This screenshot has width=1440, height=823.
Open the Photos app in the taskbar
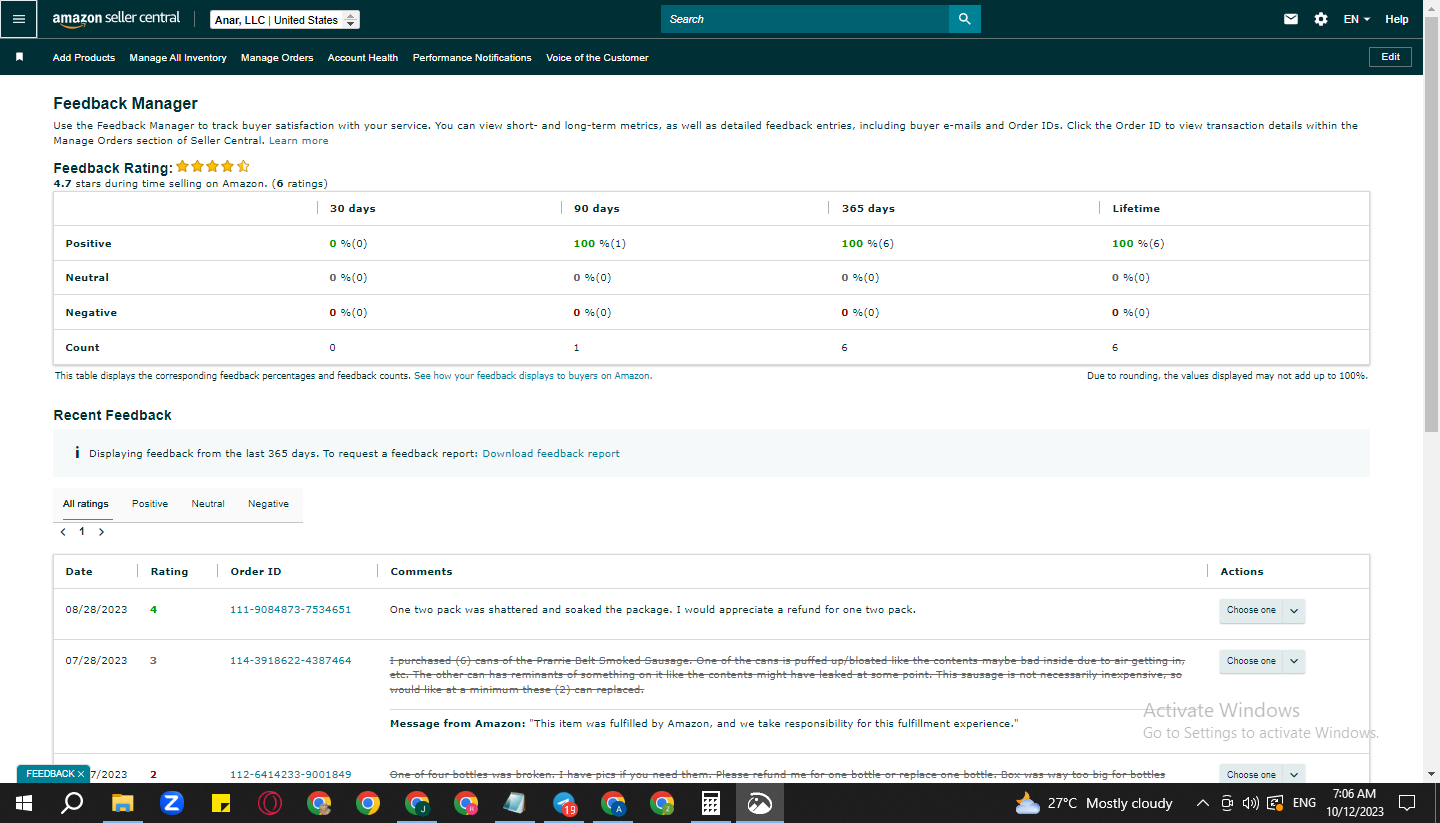tap(760, 803)
